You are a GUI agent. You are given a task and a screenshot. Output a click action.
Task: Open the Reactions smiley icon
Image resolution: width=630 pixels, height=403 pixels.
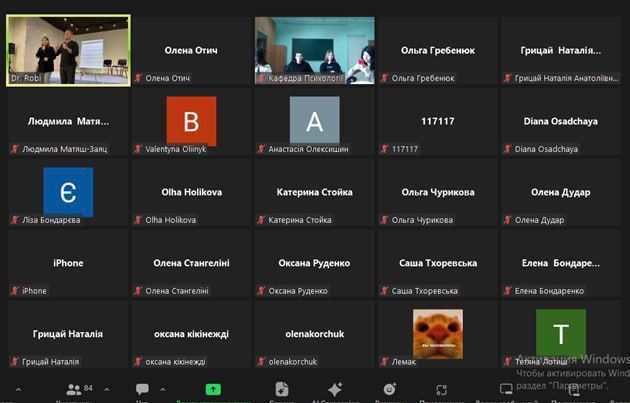tap(390, 389)
